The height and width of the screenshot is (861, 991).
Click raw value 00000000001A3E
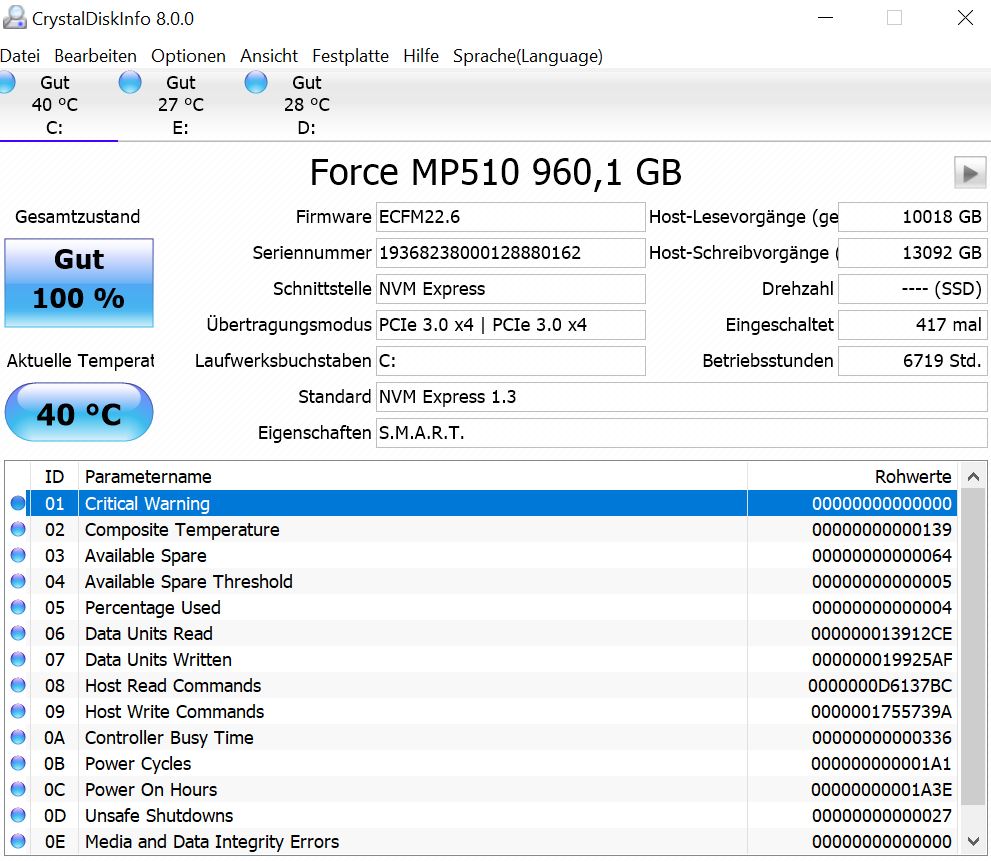881,790
